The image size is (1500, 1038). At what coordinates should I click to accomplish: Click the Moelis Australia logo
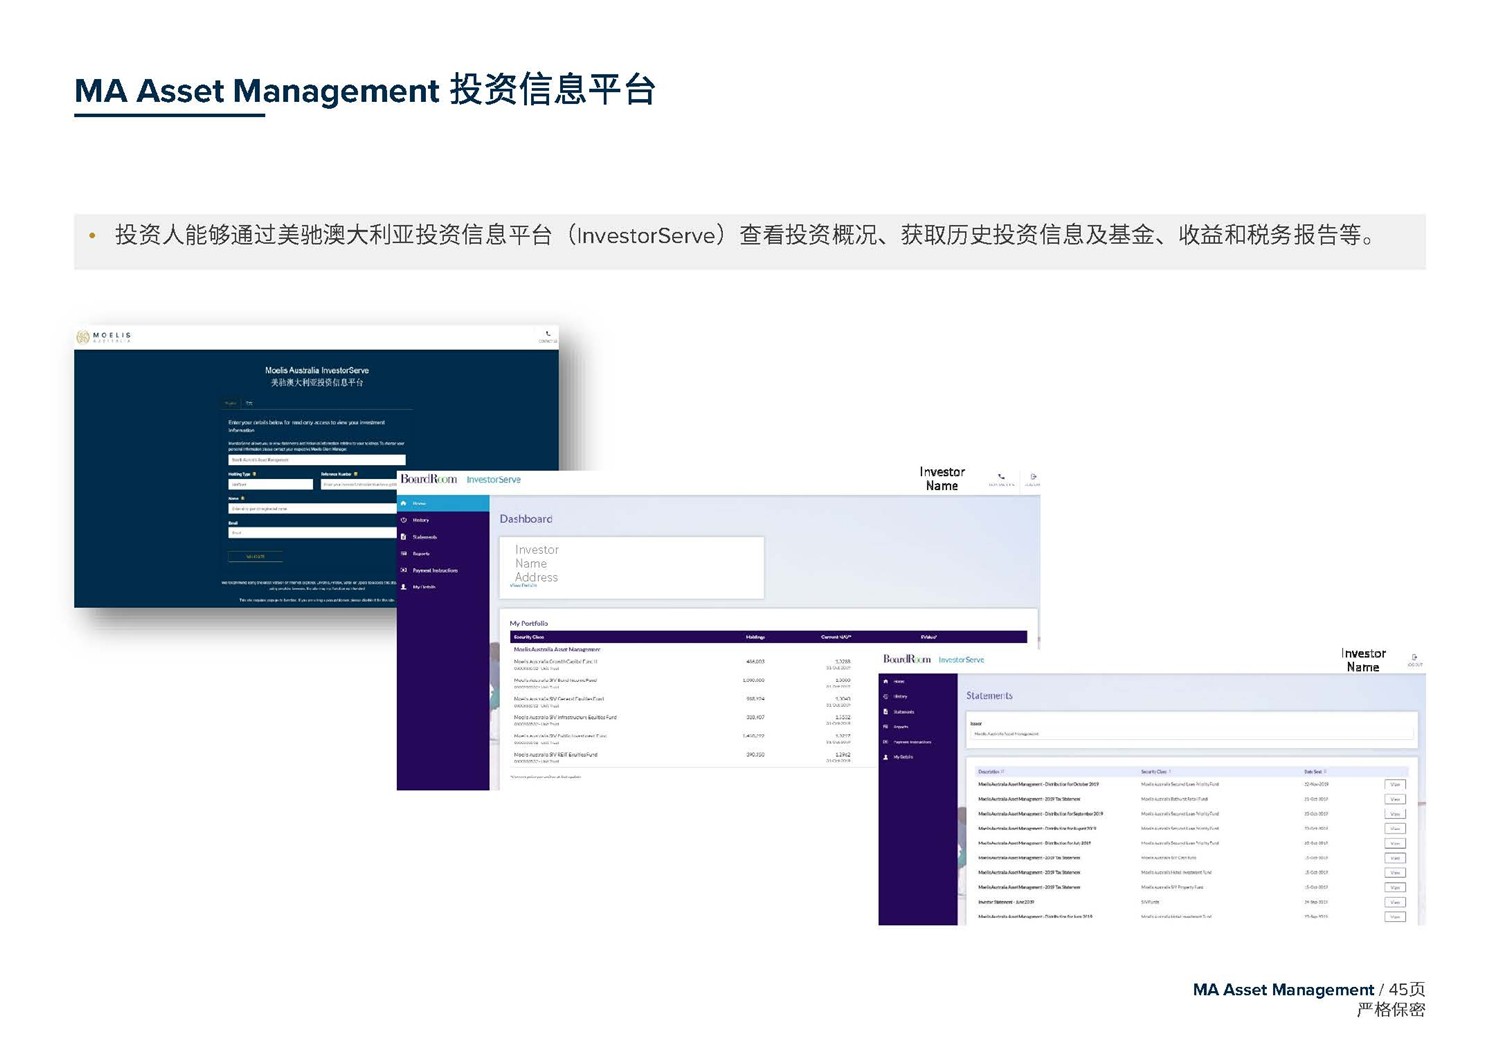click(104, 337)
